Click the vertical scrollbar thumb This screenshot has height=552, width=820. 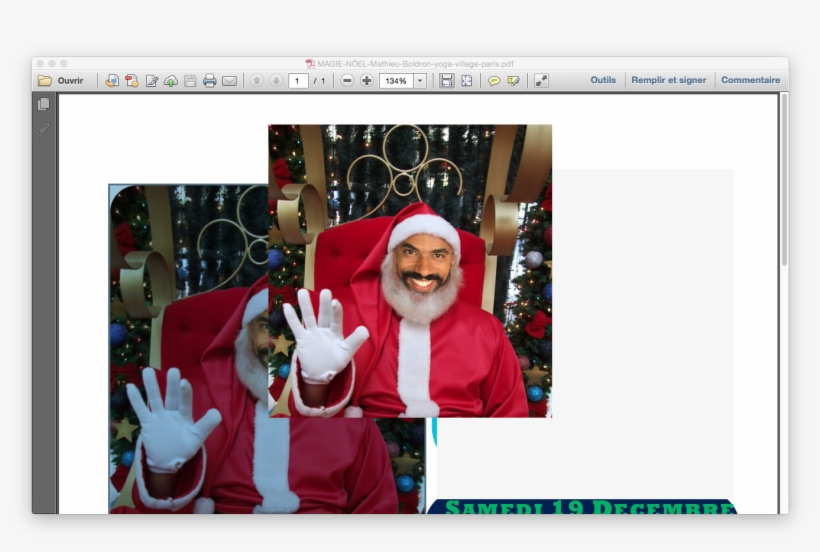point(784,179)
